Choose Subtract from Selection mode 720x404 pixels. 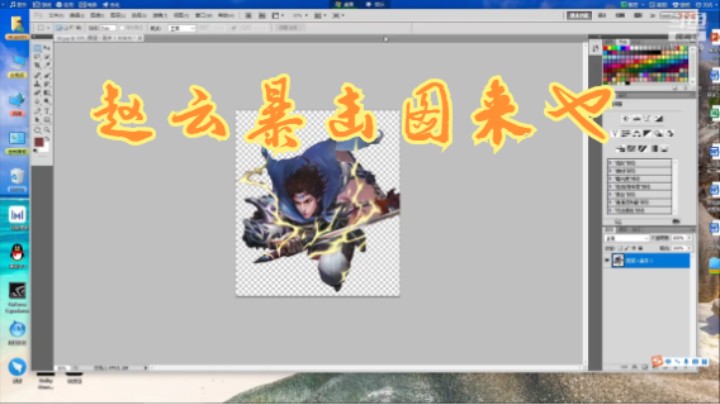(72, 28)
